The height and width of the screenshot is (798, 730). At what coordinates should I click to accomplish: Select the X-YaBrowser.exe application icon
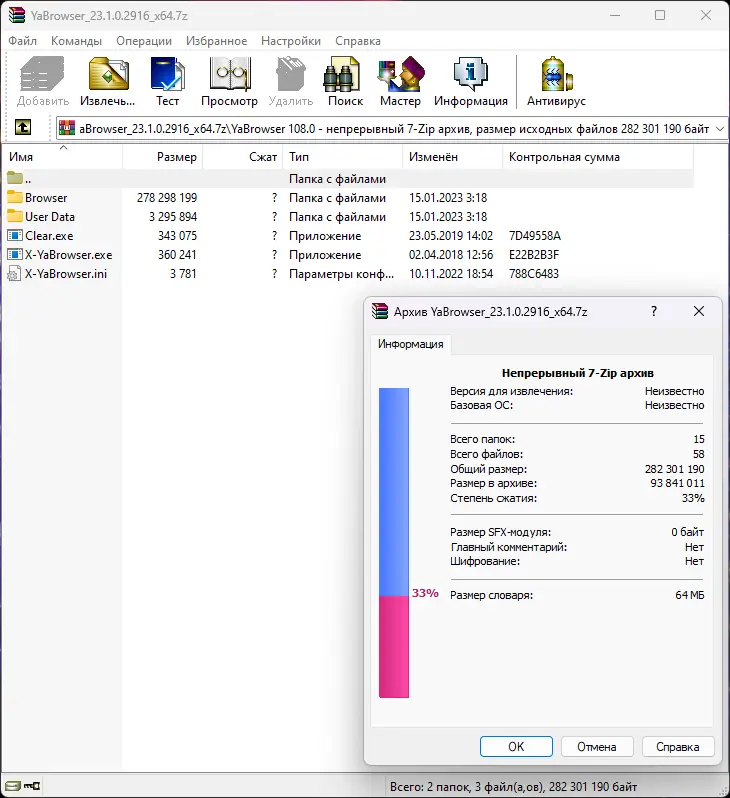tap(15, 254)
